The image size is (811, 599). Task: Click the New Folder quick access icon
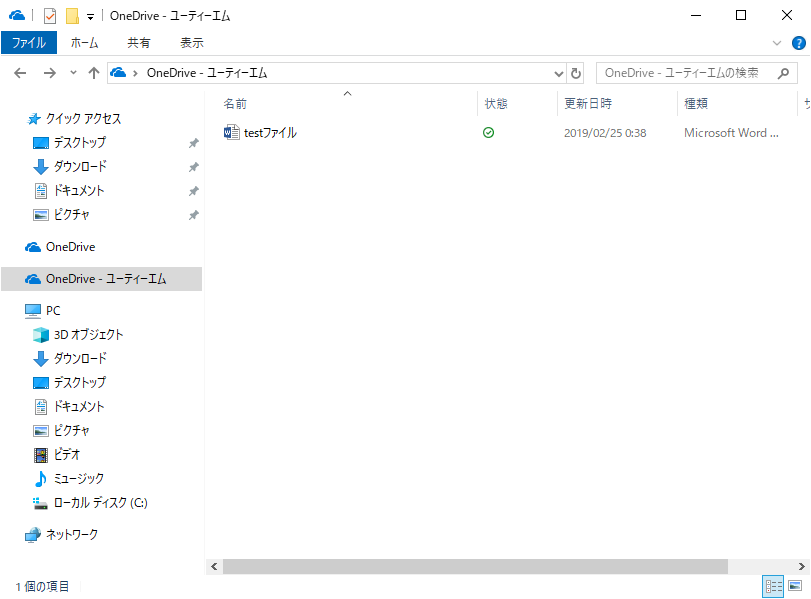pos(72,16)
